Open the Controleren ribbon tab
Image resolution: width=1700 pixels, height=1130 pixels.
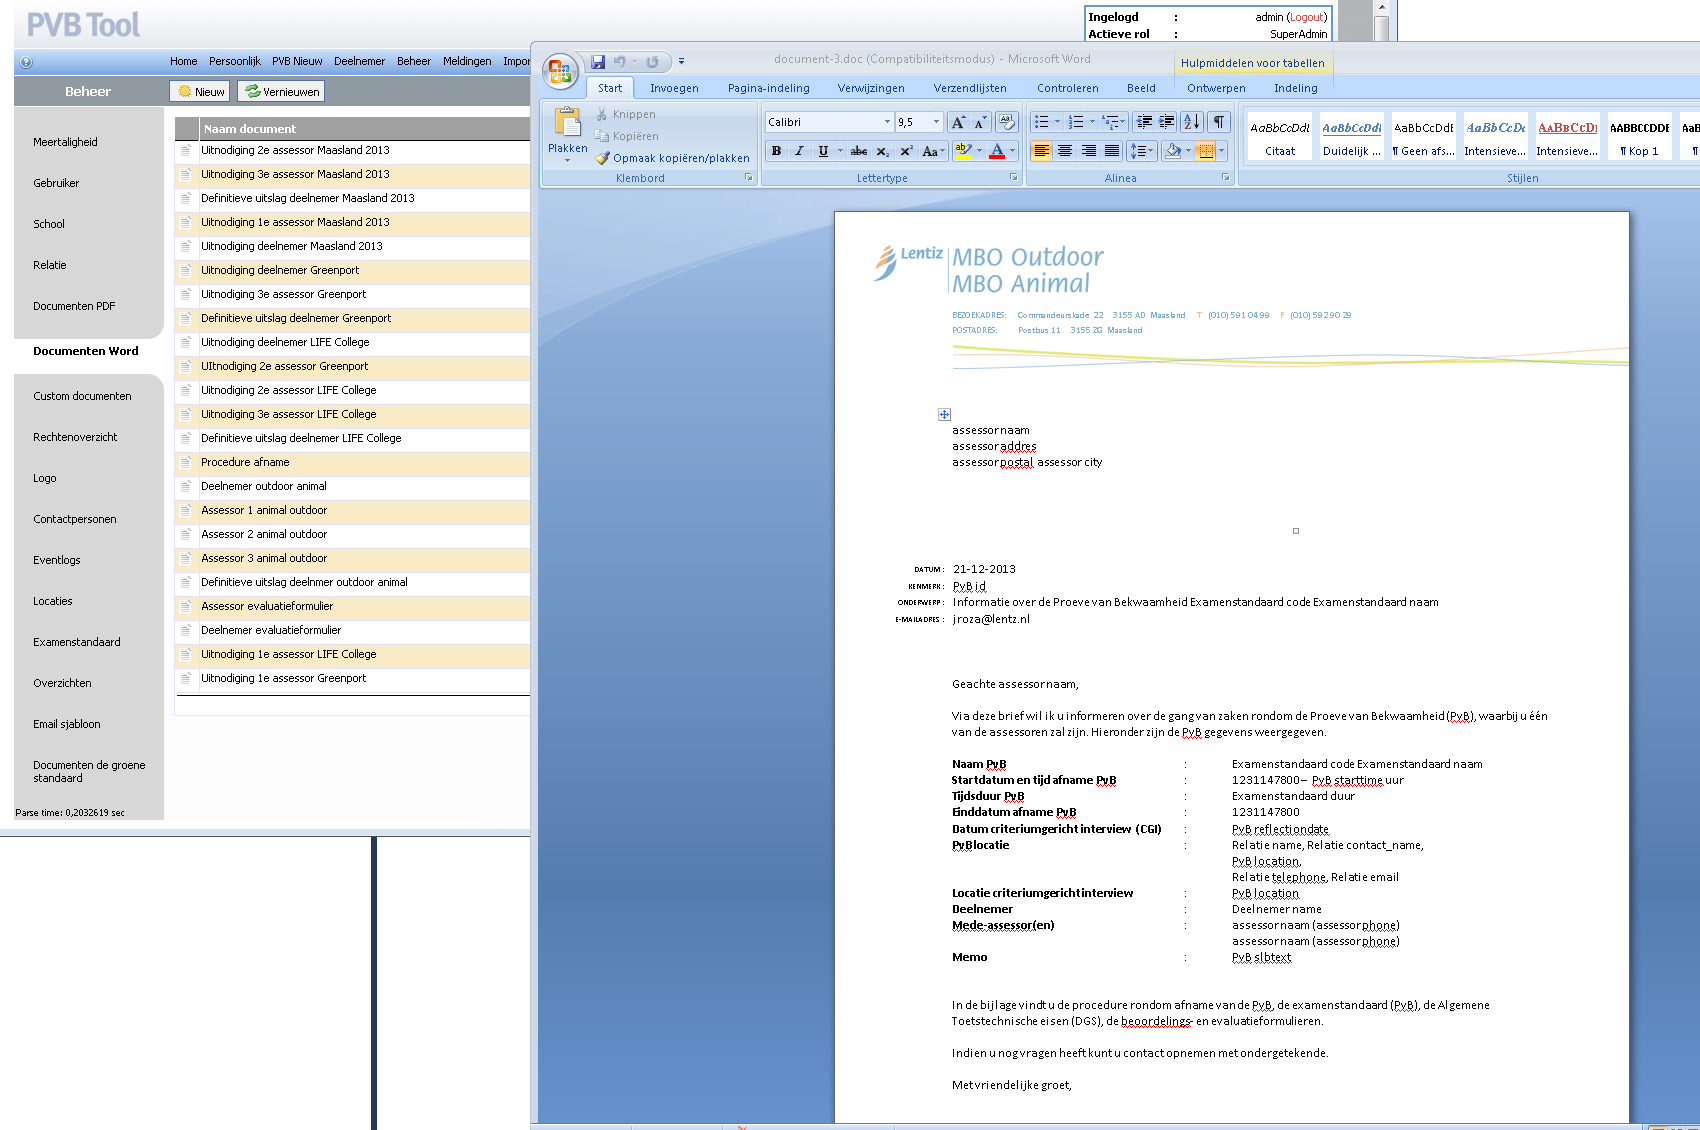(1067, 88)
